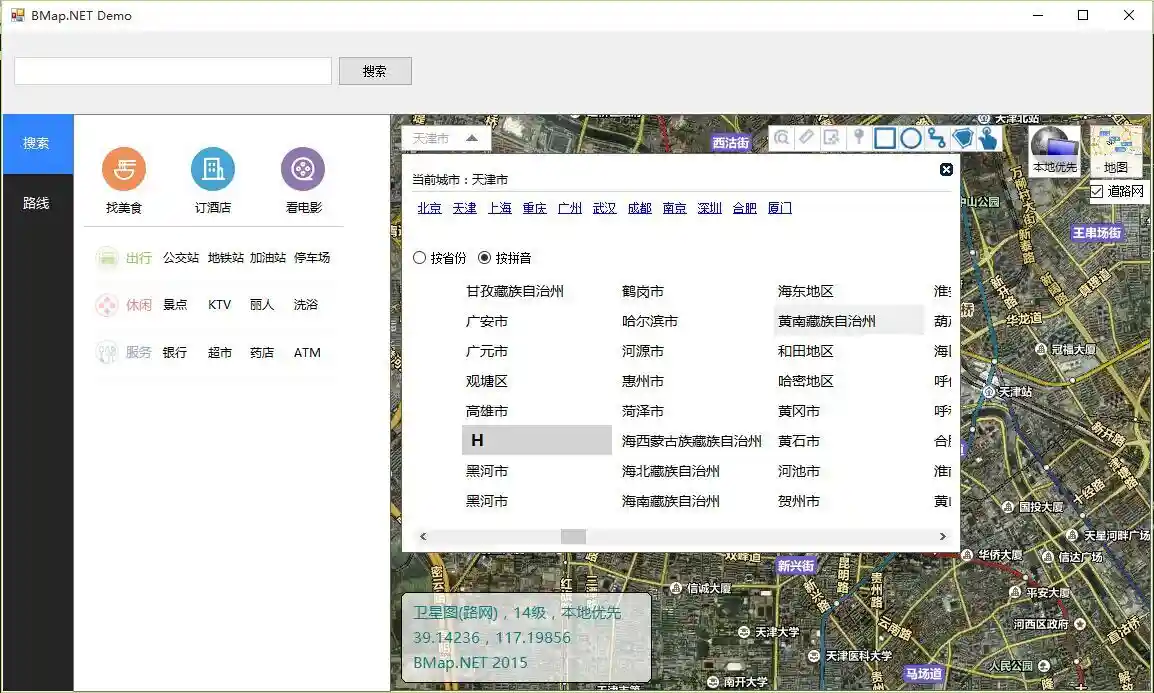The image size is (1154, 693).
Task: Open 找美食 food search
Action: pyautogui.click(x=124, y=170)
